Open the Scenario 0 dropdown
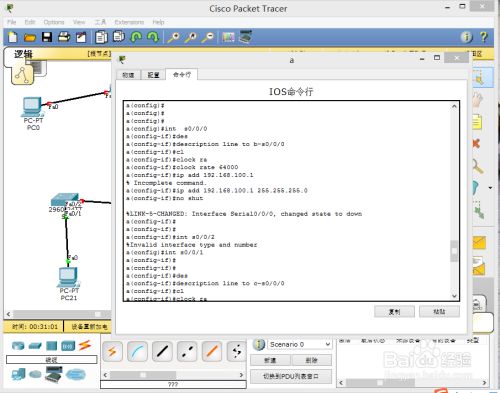Image resolution: width=500 pixels, height=393 pixels. click(300, 344)
